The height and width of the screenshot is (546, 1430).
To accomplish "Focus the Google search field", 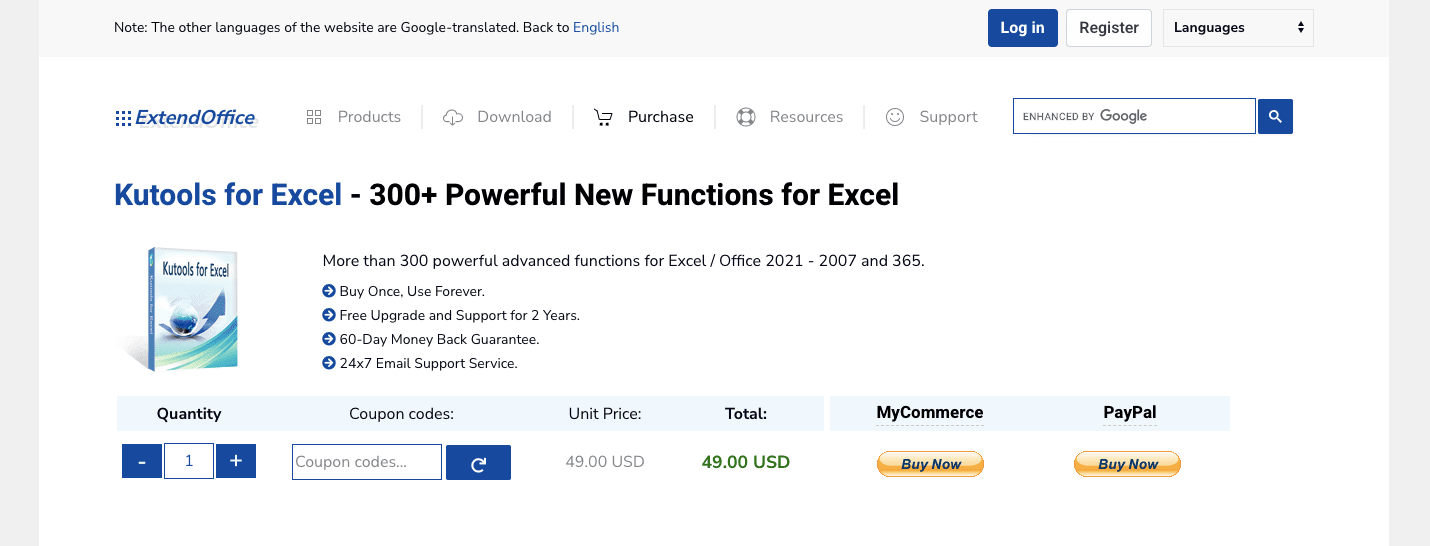I will (1134, 116).
